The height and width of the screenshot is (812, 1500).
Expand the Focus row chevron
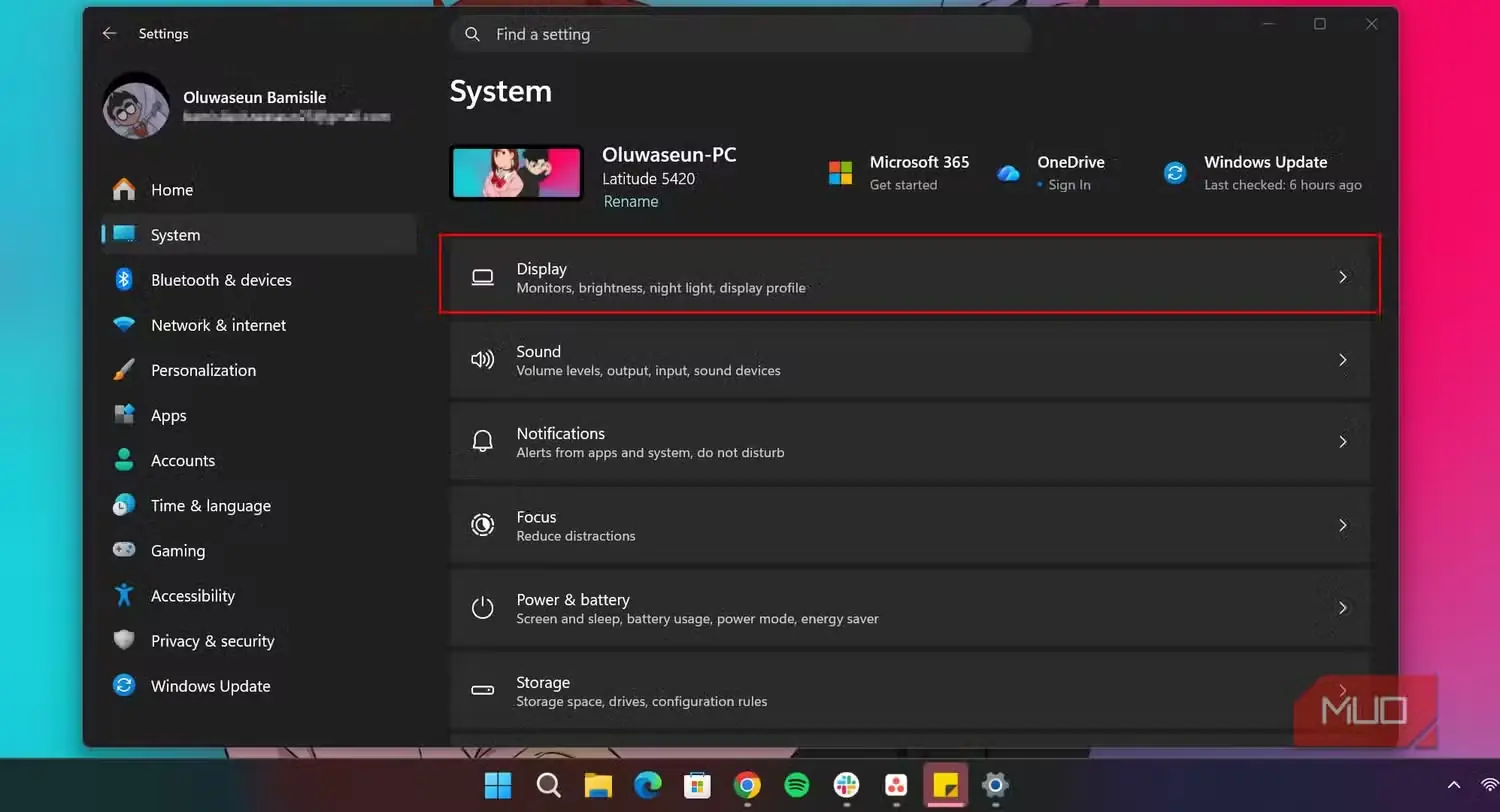[1343, 525]
